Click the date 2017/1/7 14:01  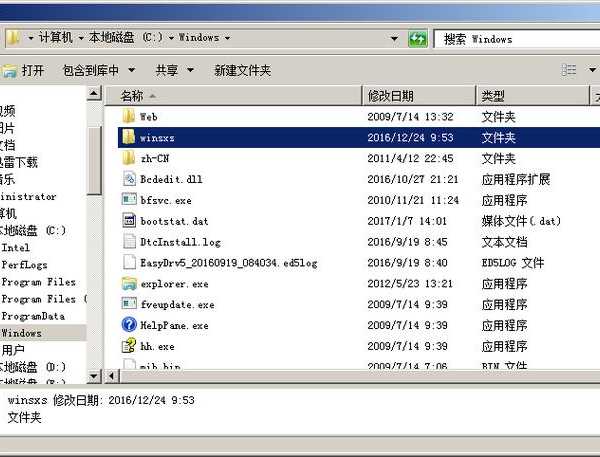pyautogui.click(x=407, y=221)
